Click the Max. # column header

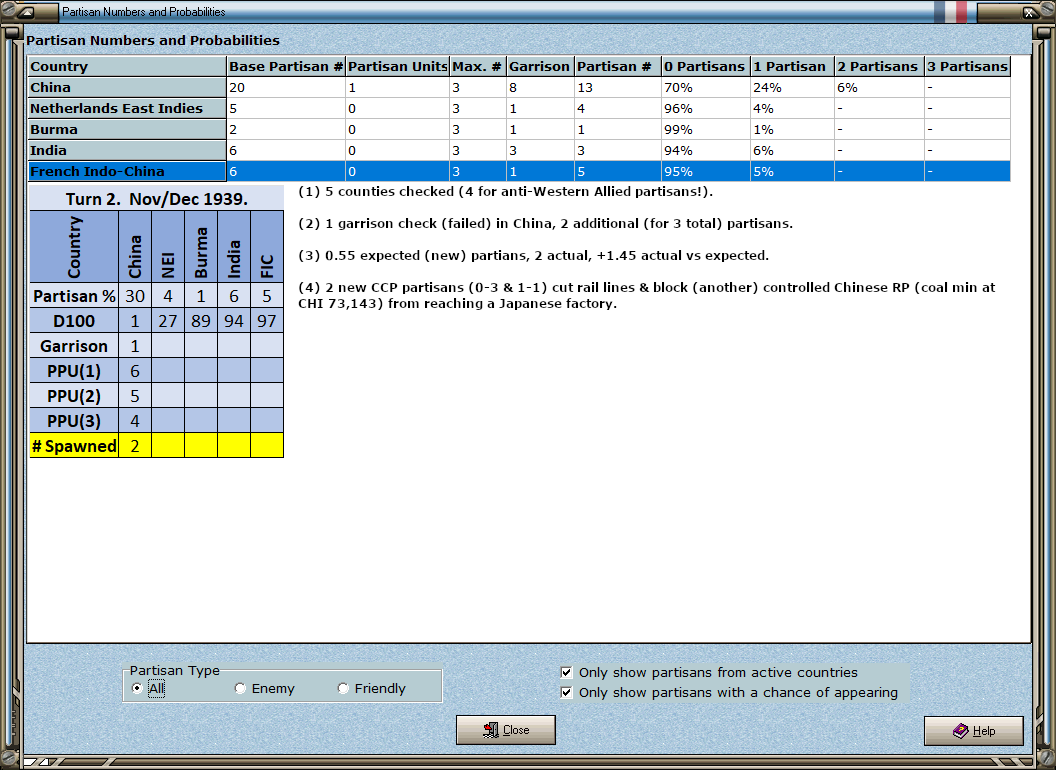(477, 66)
